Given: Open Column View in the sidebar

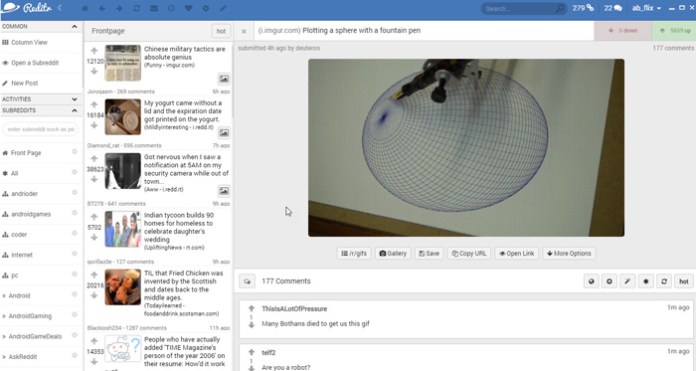Looking at the screenshot, I should tap(41, 43).
